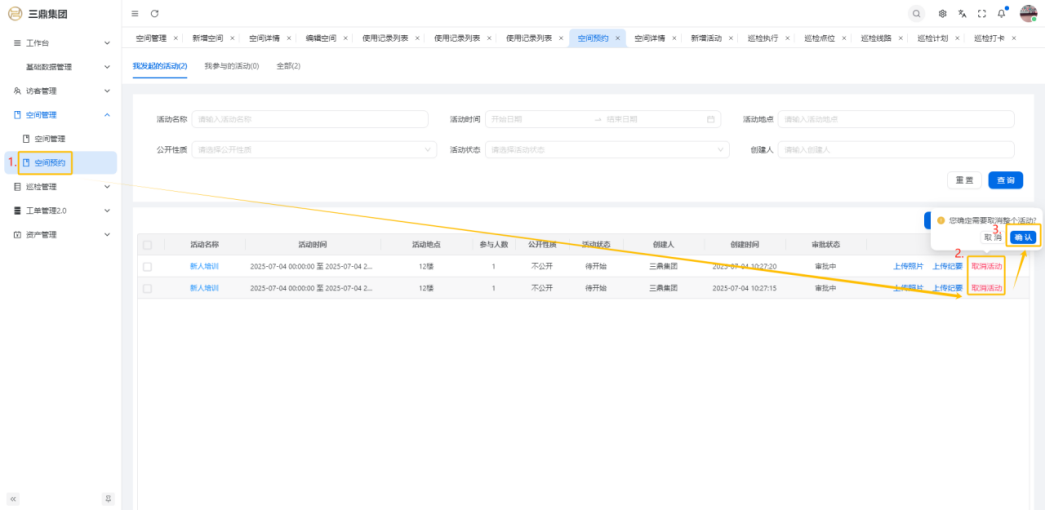Check the second 新人培训 row checkbox
Screen dimensions: 1045x510
coord(148,288)
